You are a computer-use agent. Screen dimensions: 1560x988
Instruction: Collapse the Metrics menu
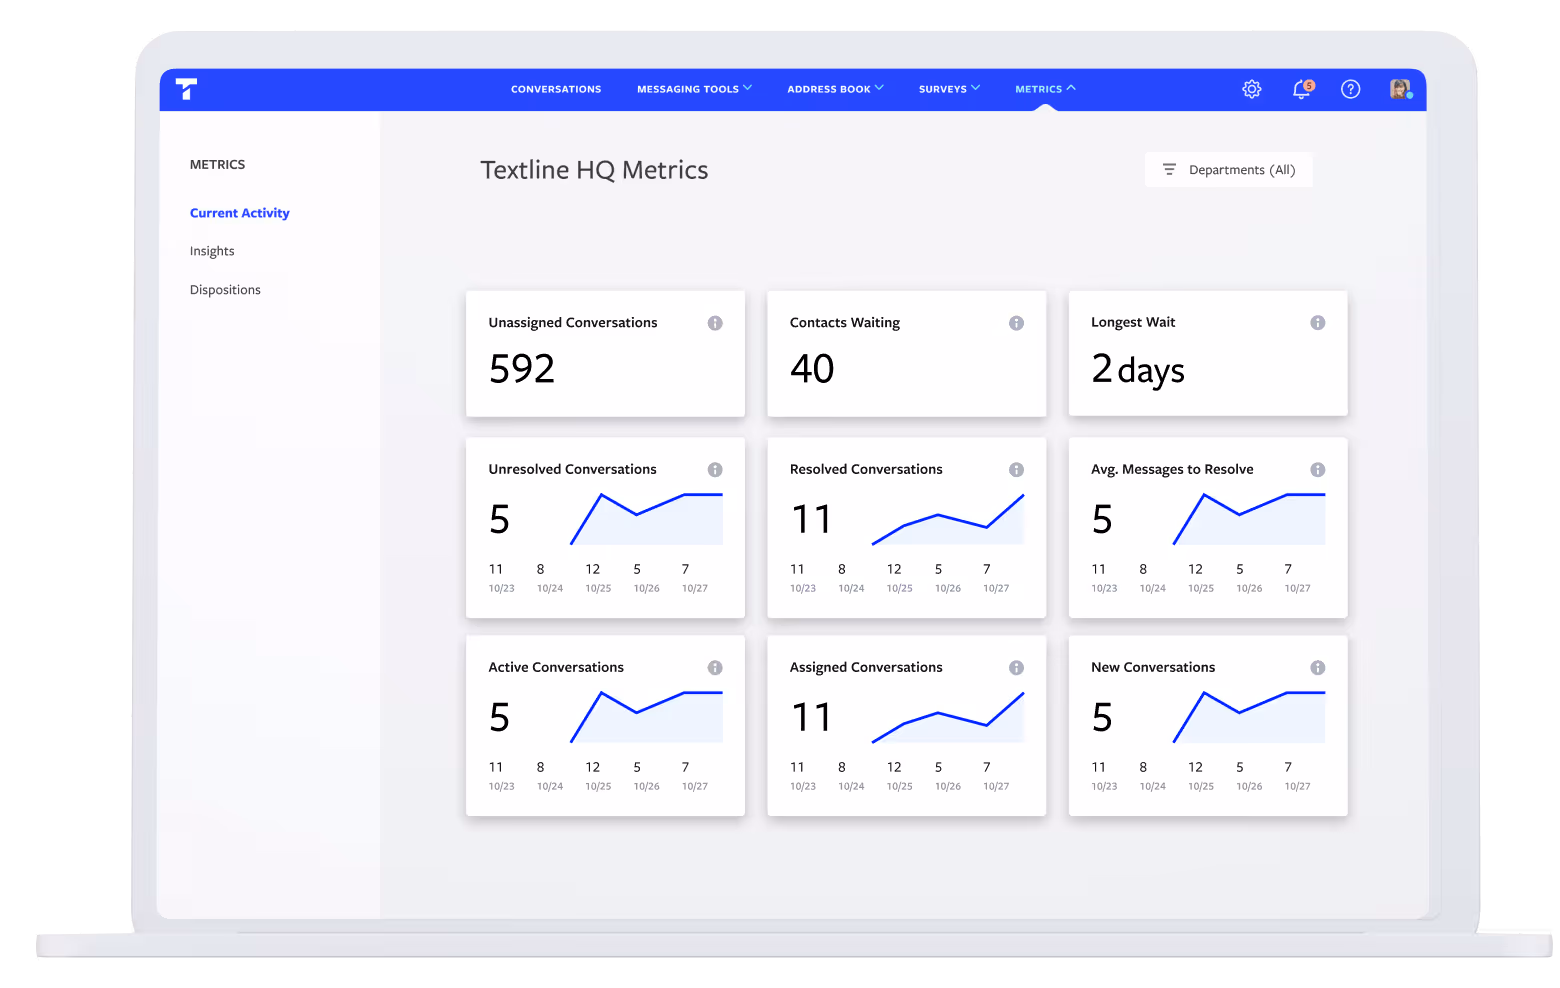1045,89
